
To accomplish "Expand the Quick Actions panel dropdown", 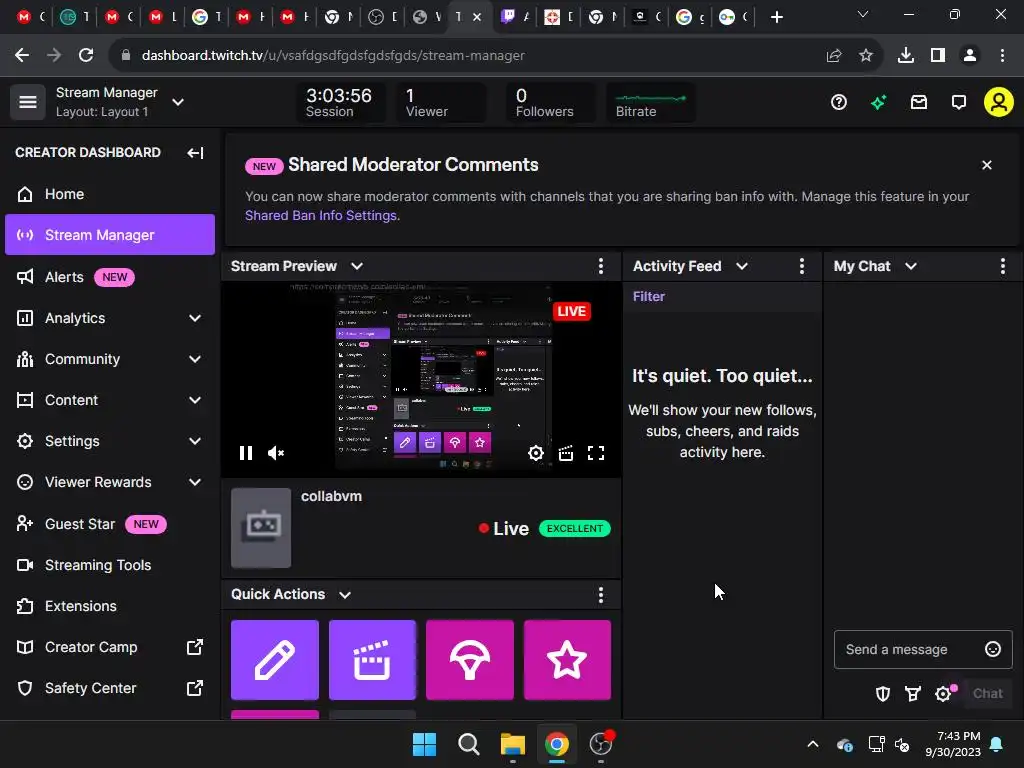I will pyautogui.click(x=345, y=594).
